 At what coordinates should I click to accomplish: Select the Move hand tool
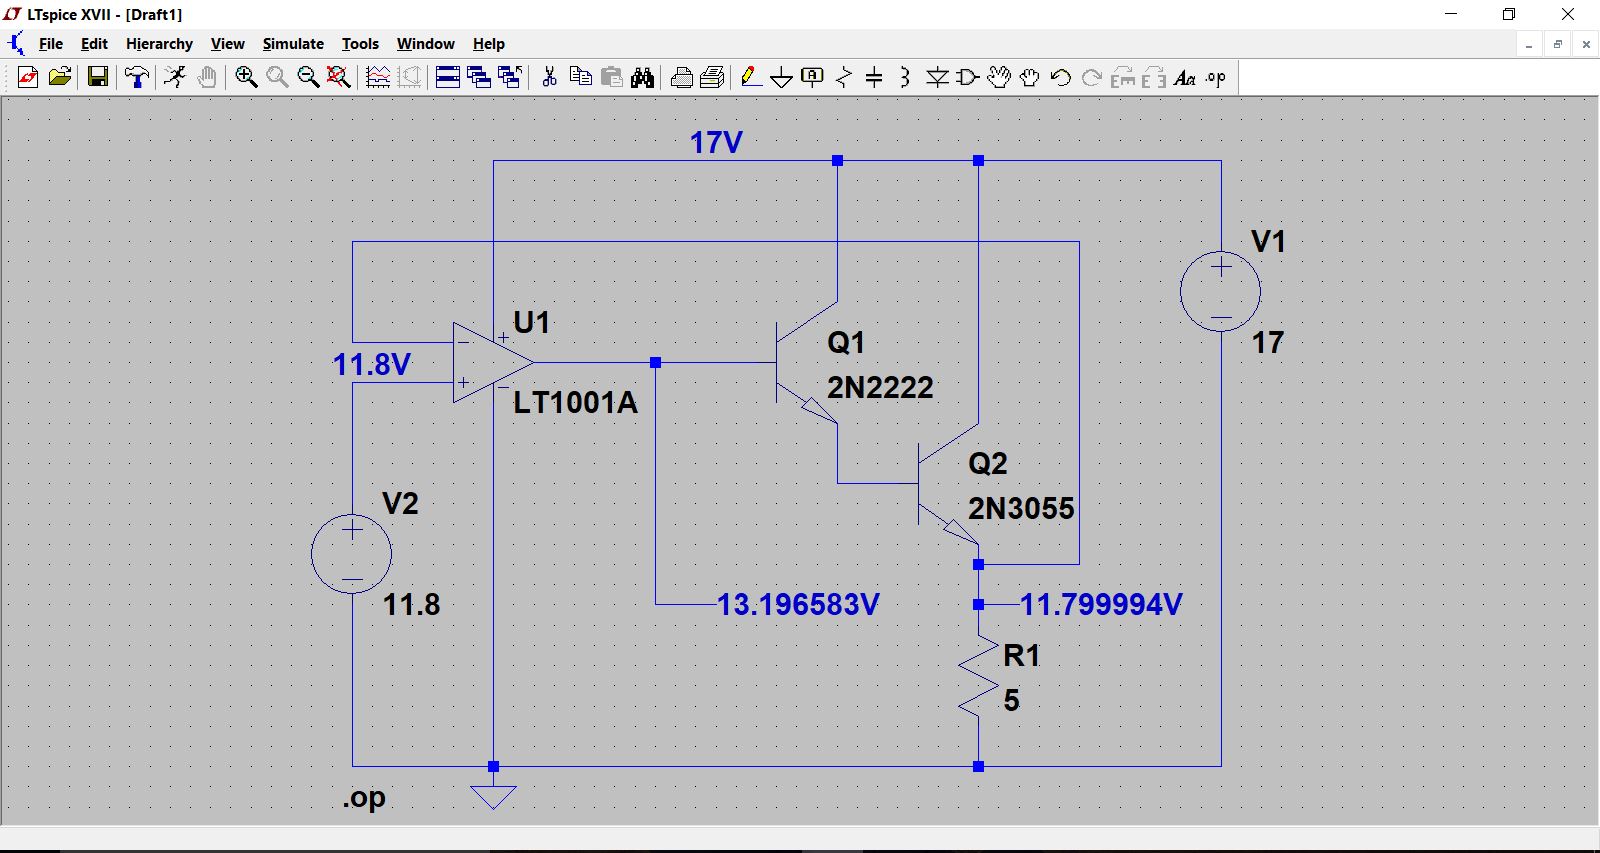[999, 77]
